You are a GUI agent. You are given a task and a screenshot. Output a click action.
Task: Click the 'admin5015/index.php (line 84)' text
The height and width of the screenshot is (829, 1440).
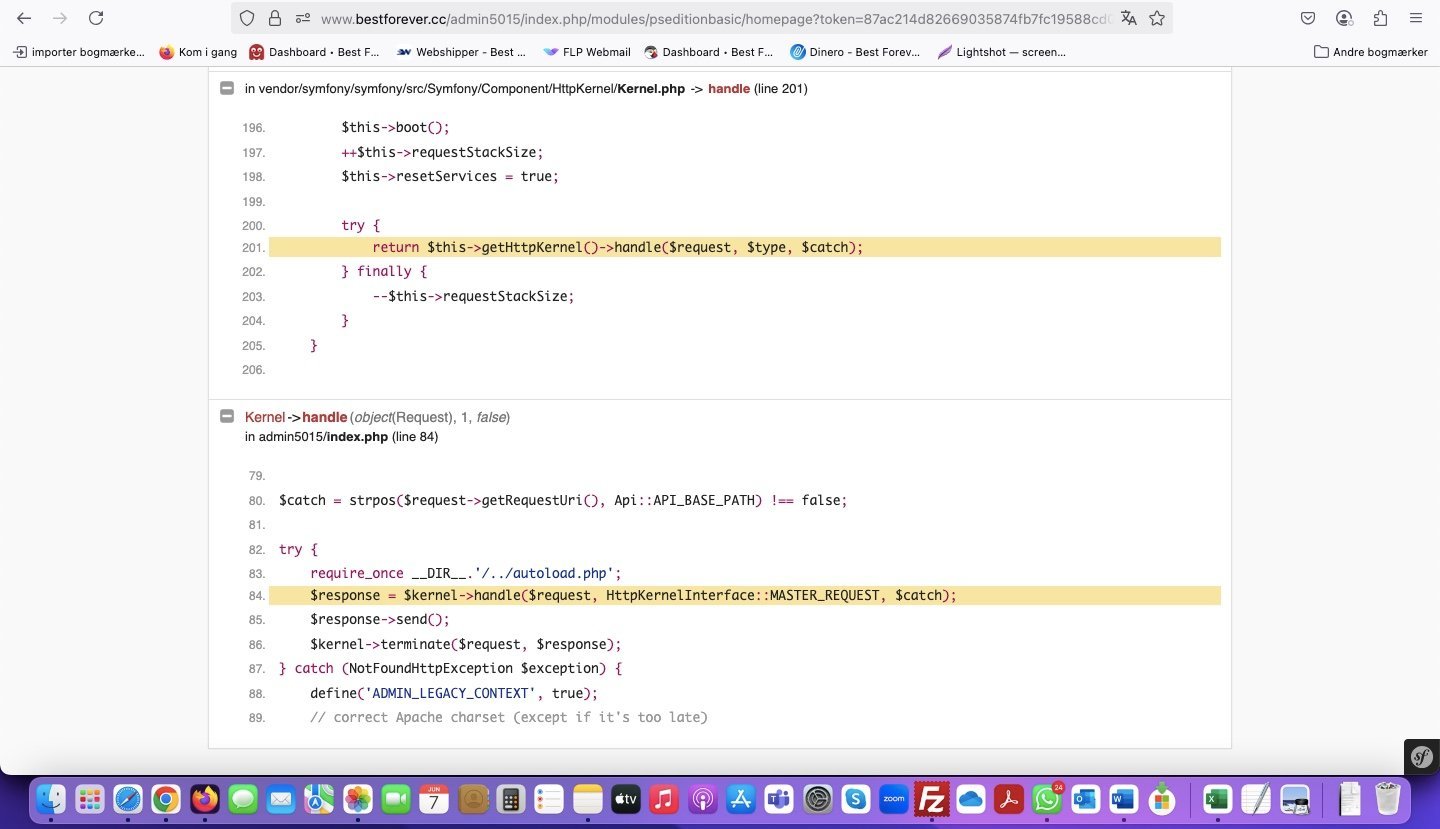click(x=348, y=437)
